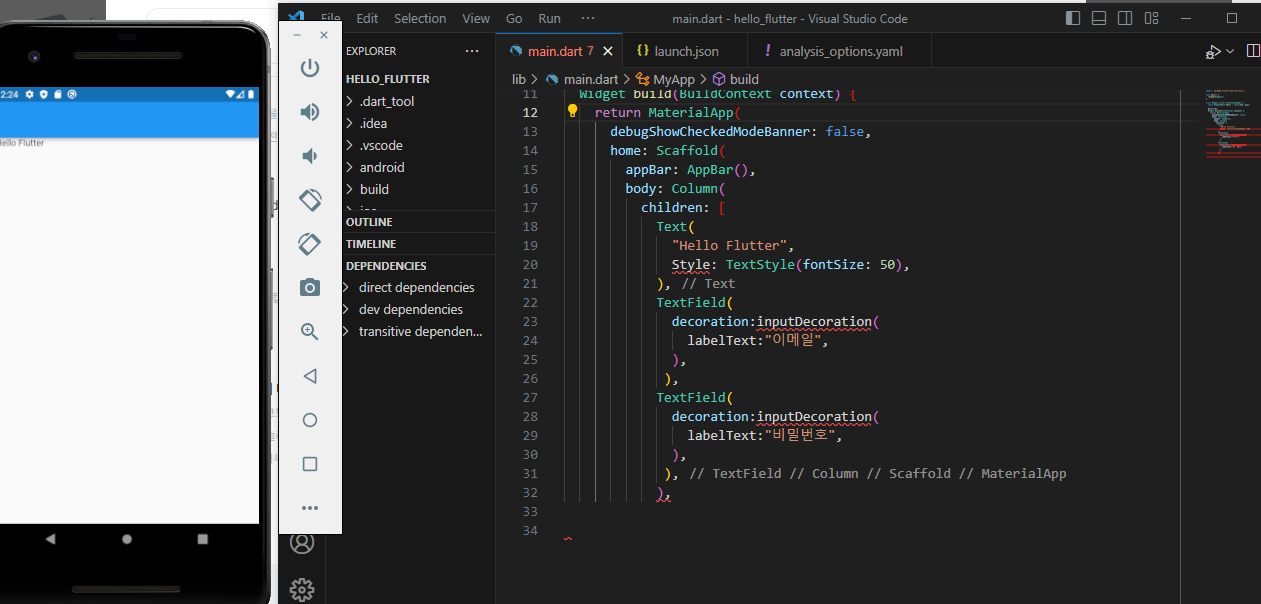1261x604 pixels.
Task: Start debugging with the run/debug icon
Action: tap(1212, 51)
